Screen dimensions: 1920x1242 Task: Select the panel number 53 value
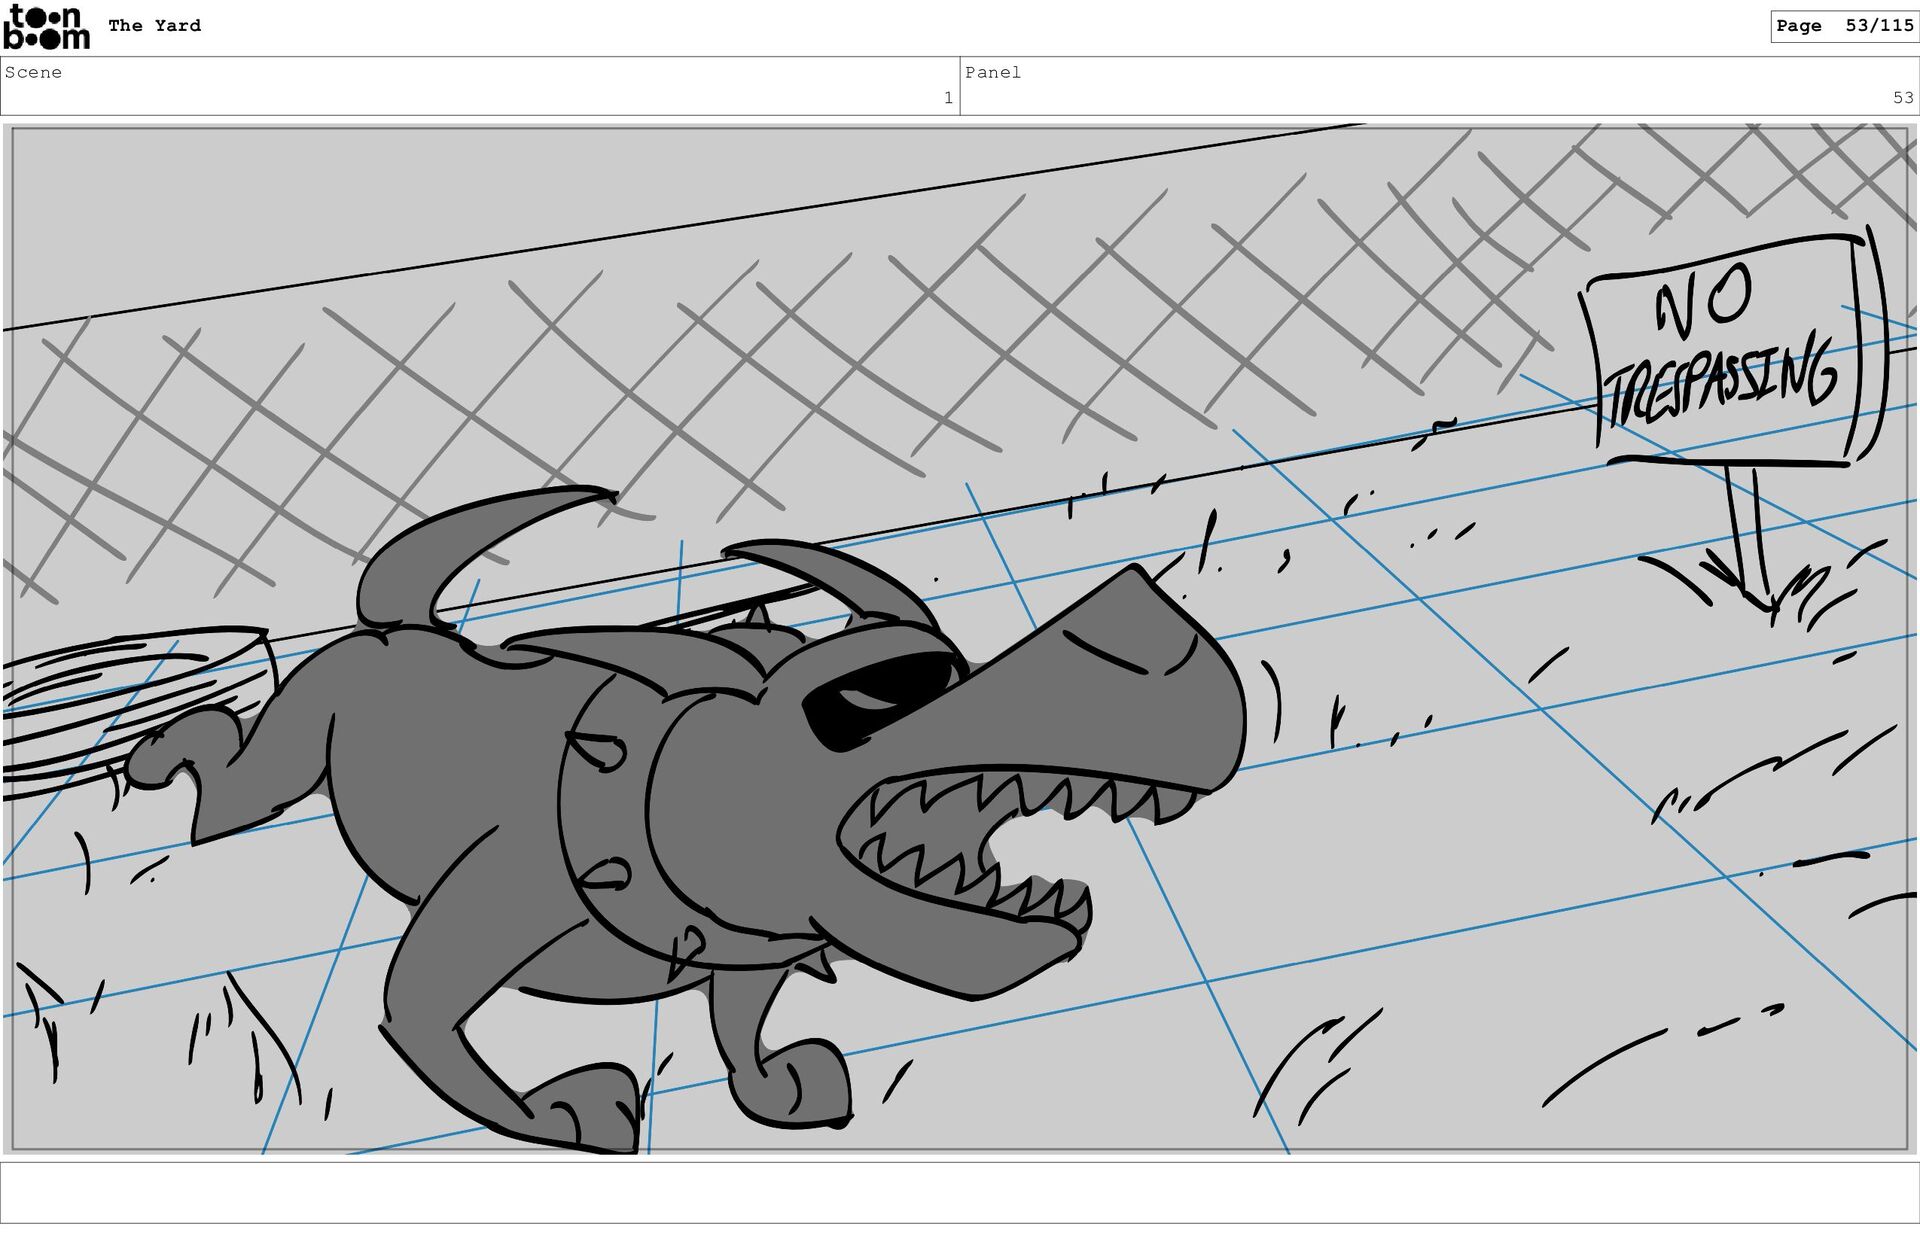(x=1902, y=98)
